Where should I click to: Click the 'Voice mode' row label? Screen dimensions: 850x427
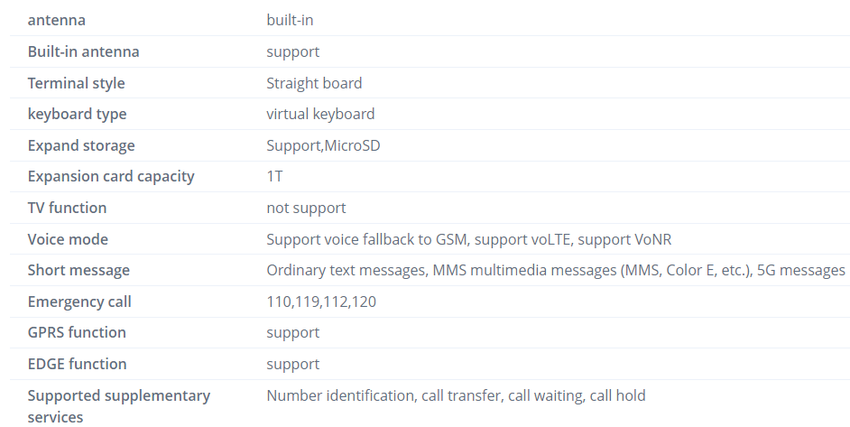[68, 239]
